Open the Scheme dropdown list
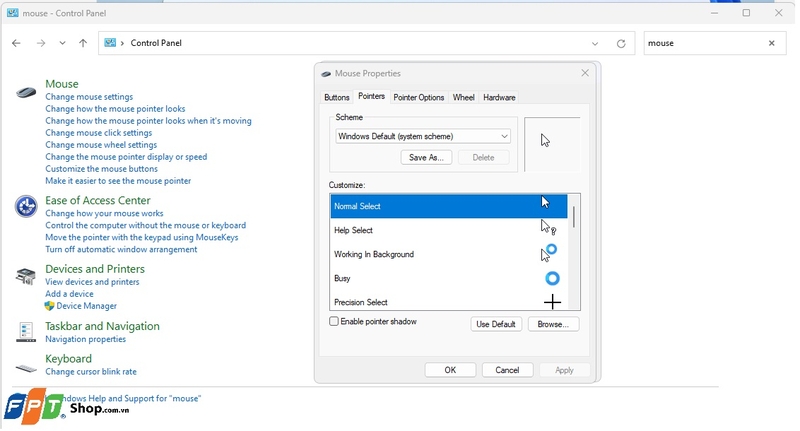This screenshot has height=431, width=800. click(x=504, y=136)
